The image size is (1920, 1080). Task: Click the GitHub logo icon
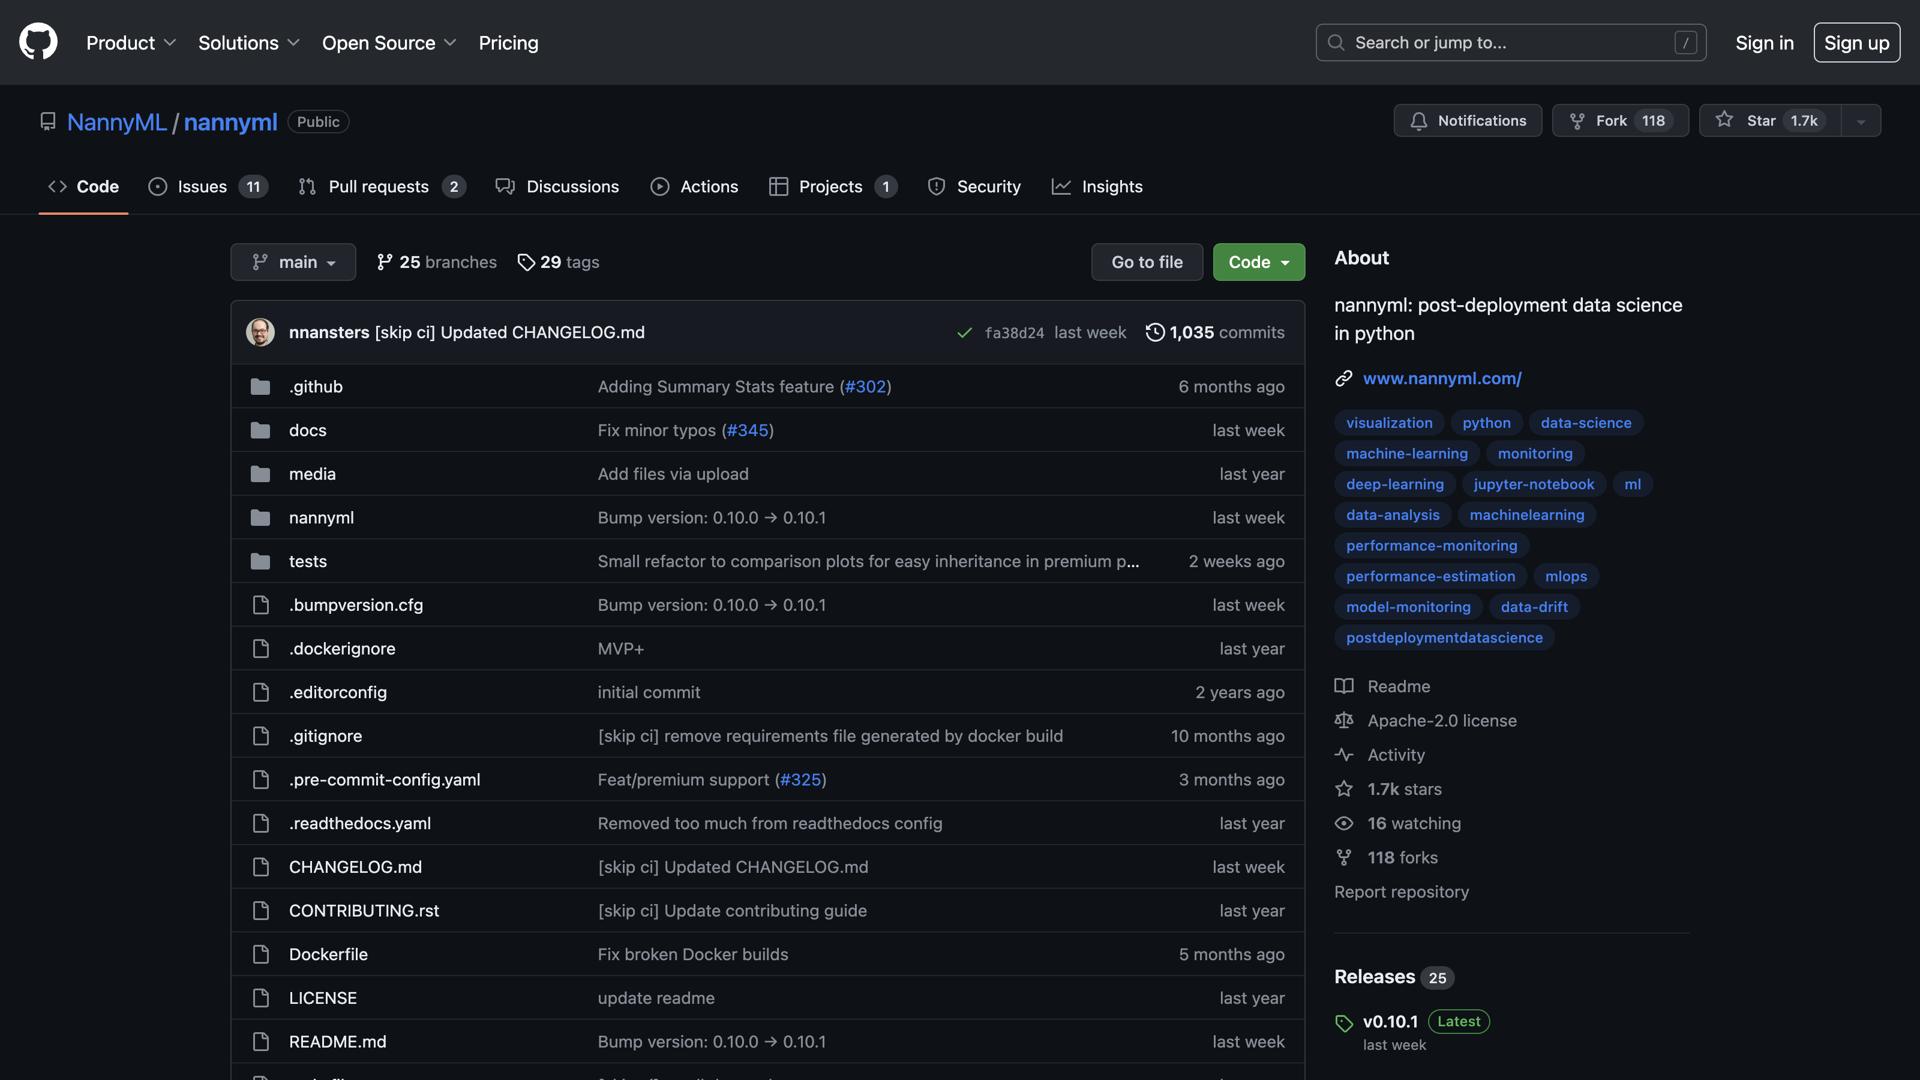tap(38, 42)
